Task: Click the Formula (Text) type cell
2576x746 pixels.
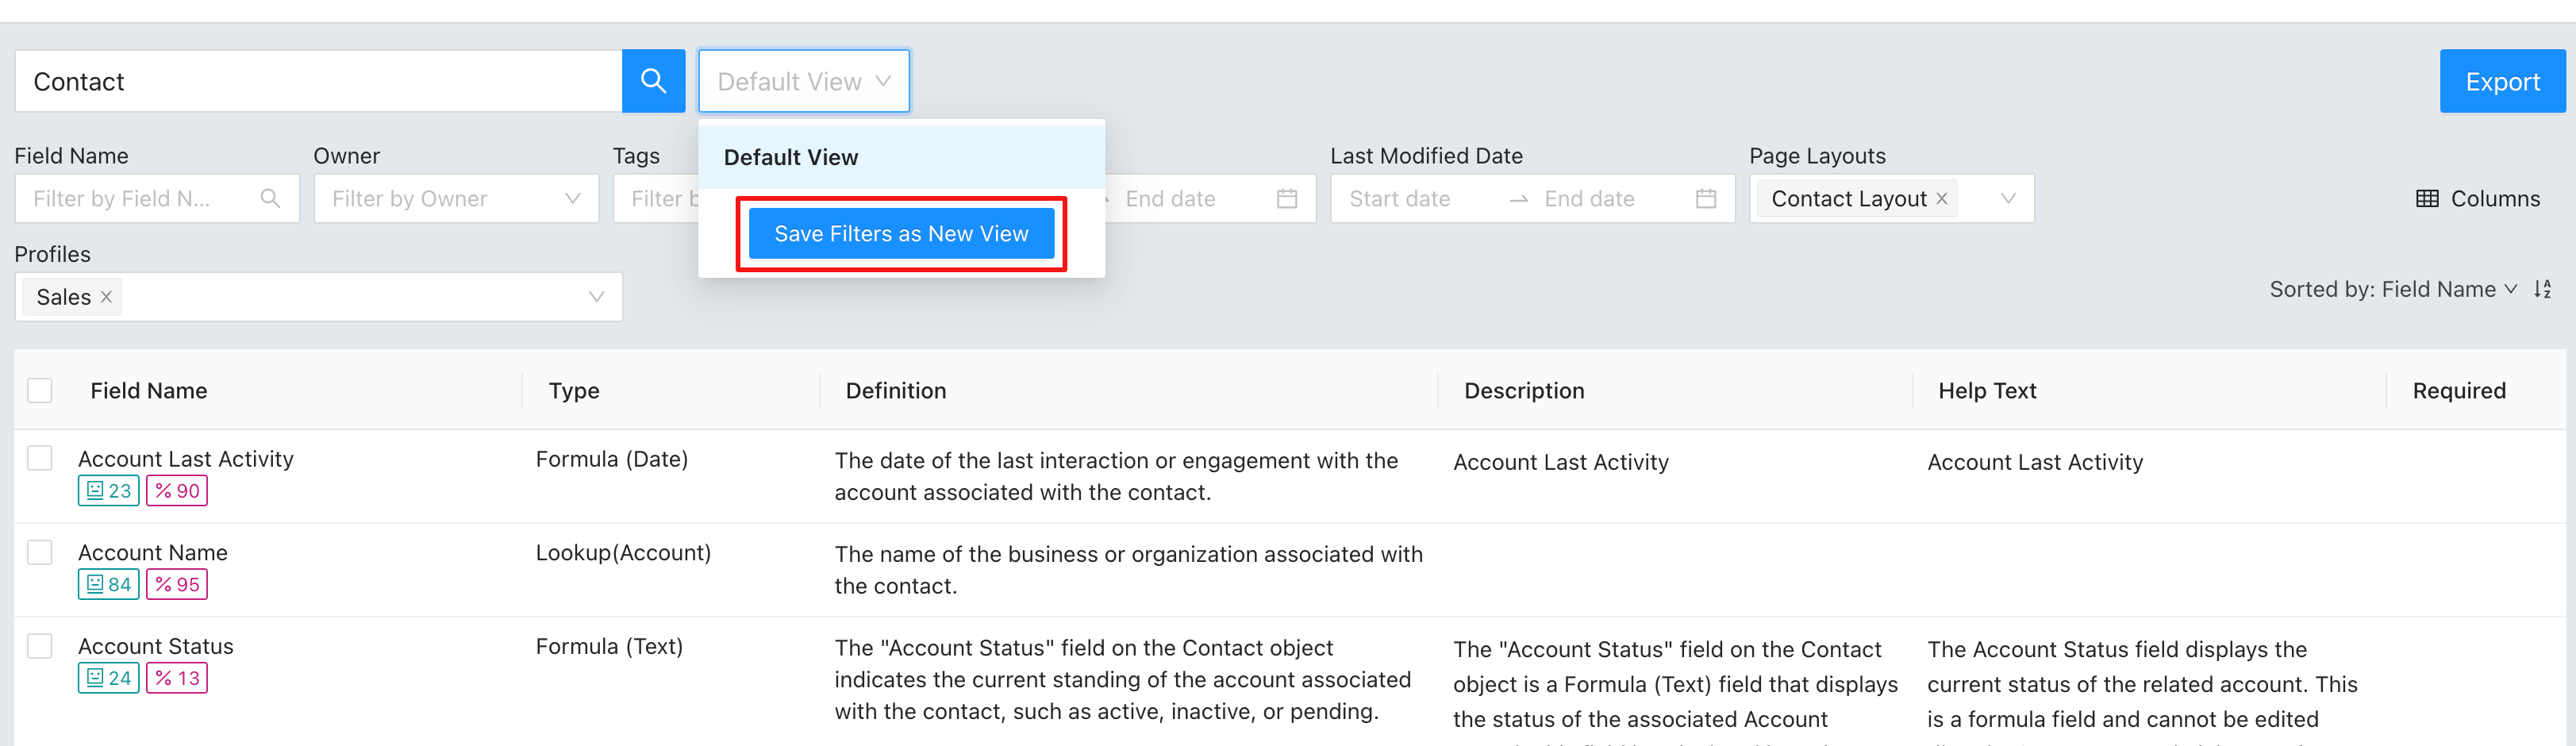Action: (609, 646)
